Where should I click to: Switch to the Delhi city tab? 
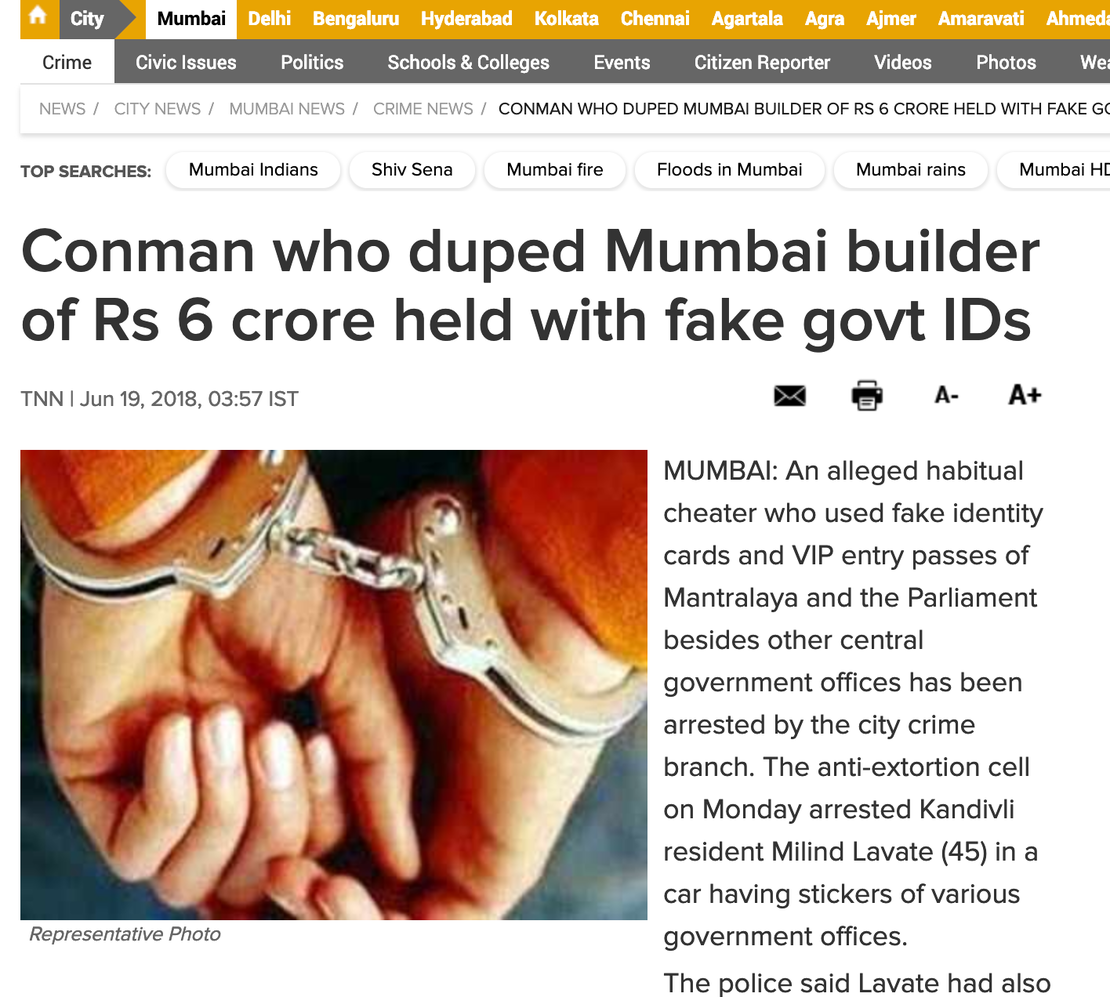click(269, 18)
